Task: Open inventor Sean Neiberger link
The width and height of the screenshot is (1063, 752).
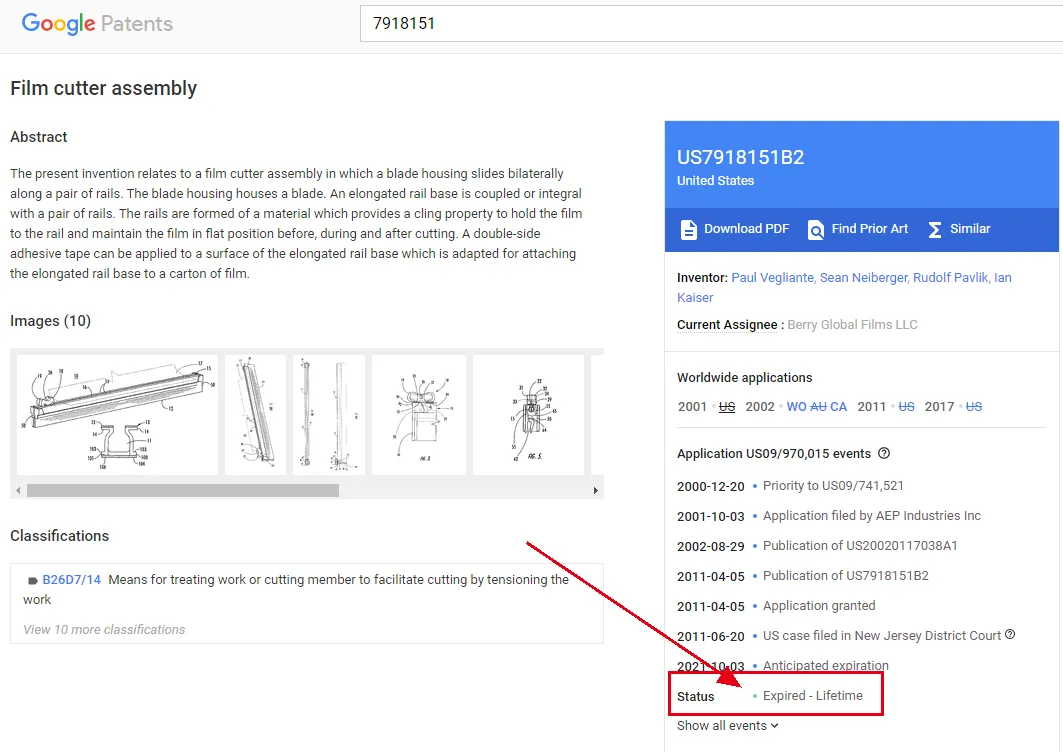Action: point(864,277)
